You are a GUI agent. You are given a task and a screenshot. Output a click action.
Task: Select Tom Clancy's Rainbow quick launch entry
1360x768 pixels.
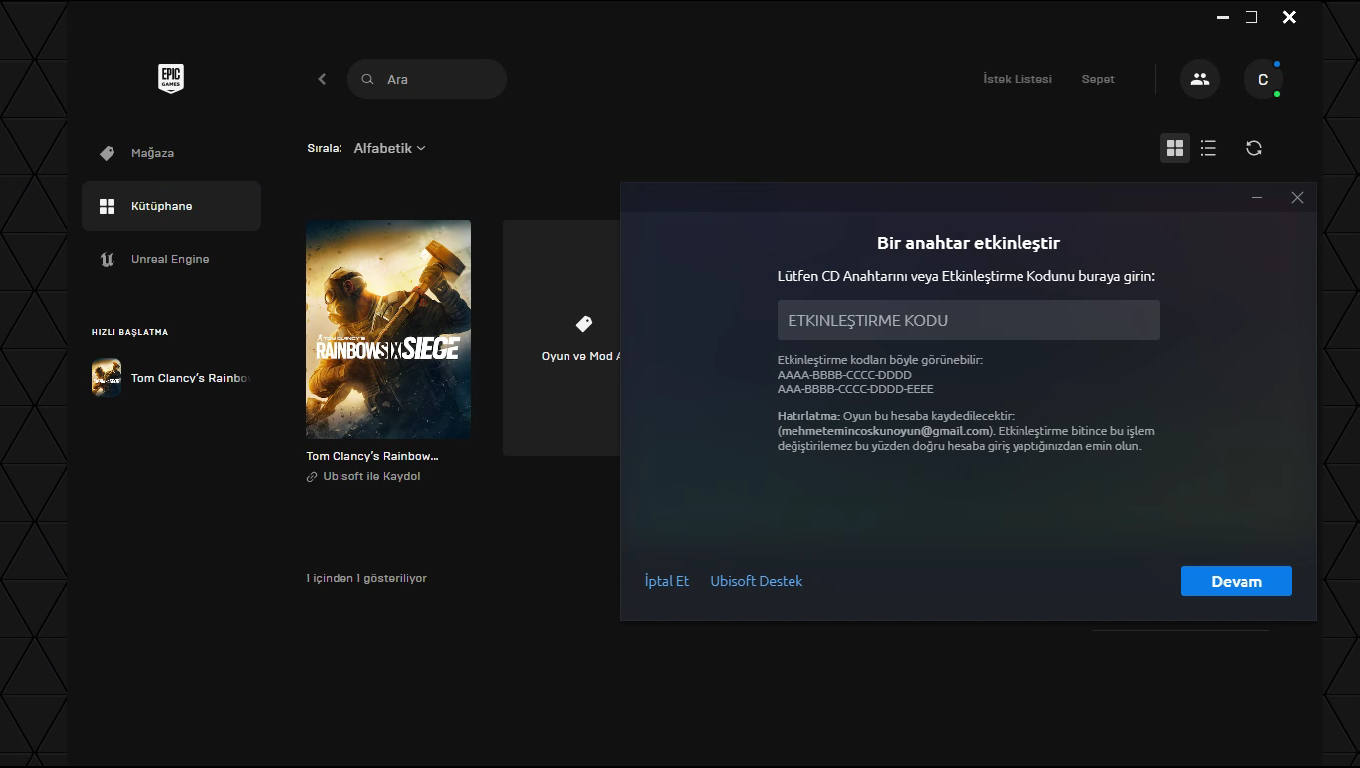[x=171, y=378]
